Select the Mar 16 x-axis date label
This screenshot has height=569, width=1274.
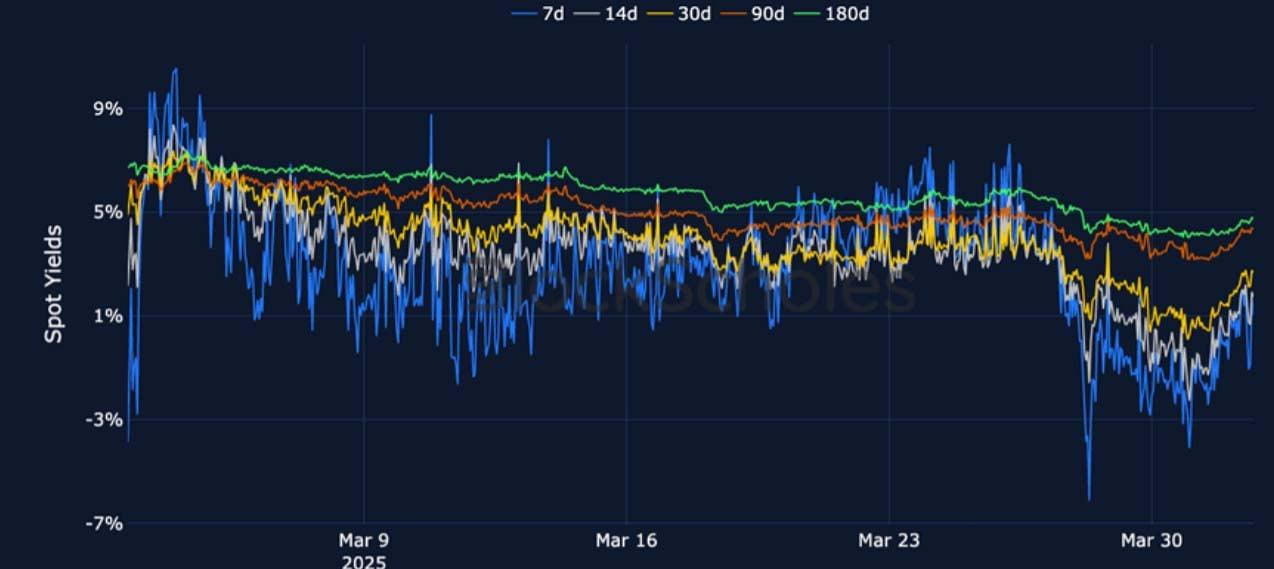click(x=626, y=541)
